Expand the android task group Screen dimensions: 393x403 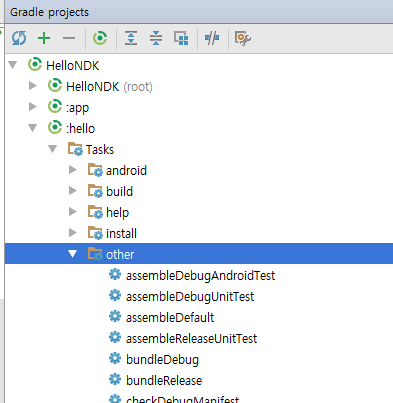click(x=73, y=170)
